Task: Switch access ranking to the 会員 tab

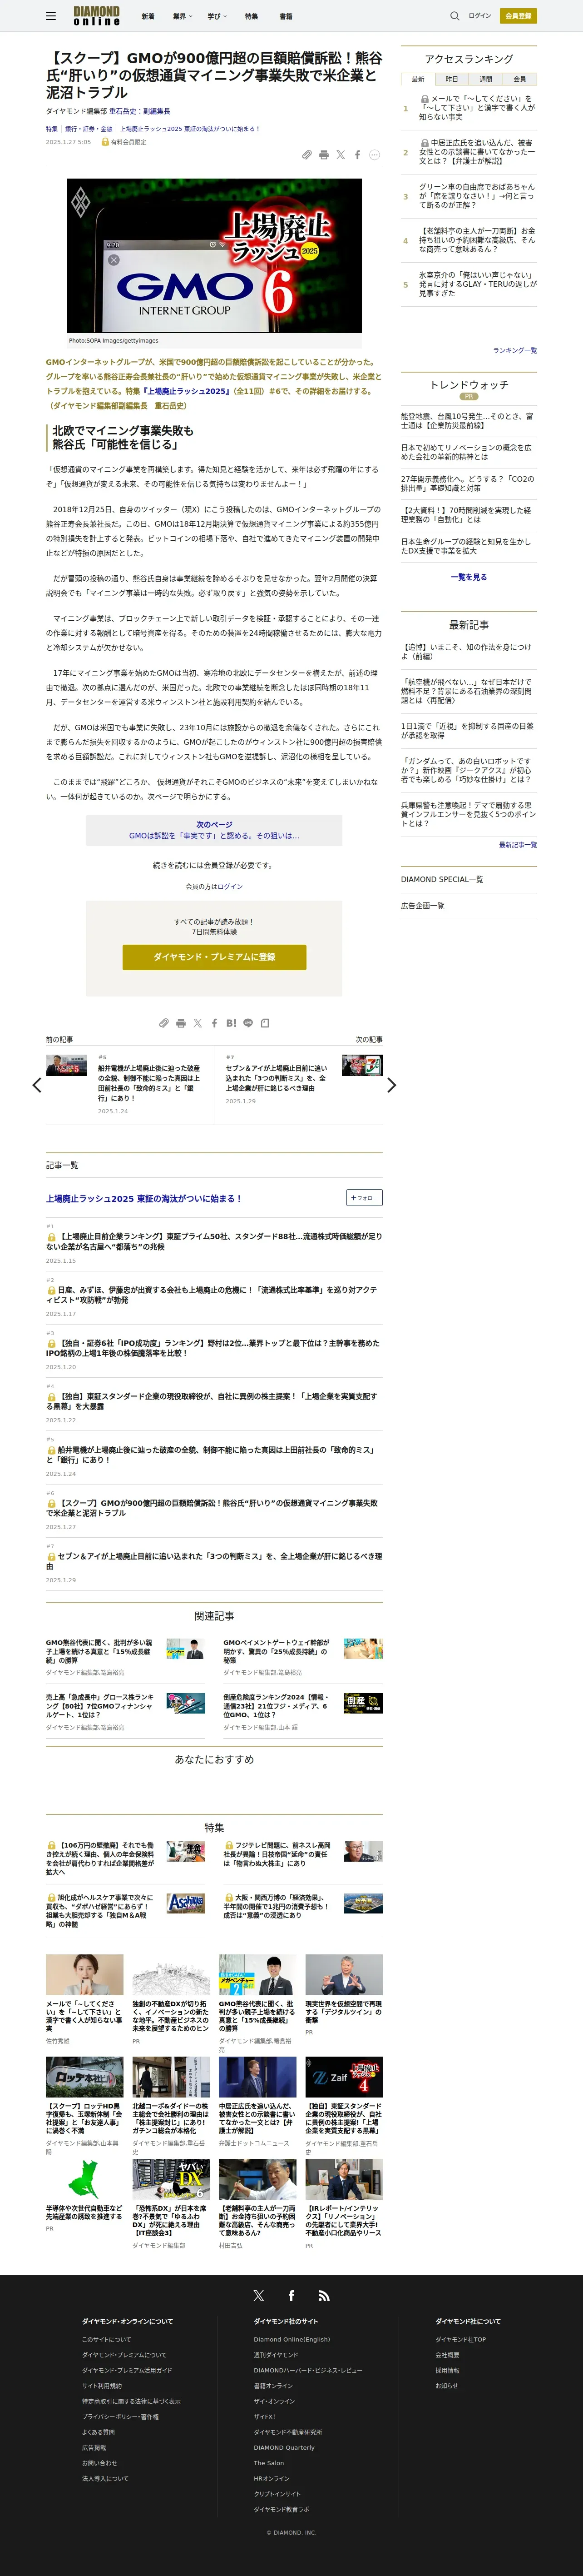Action: [520, 79]
